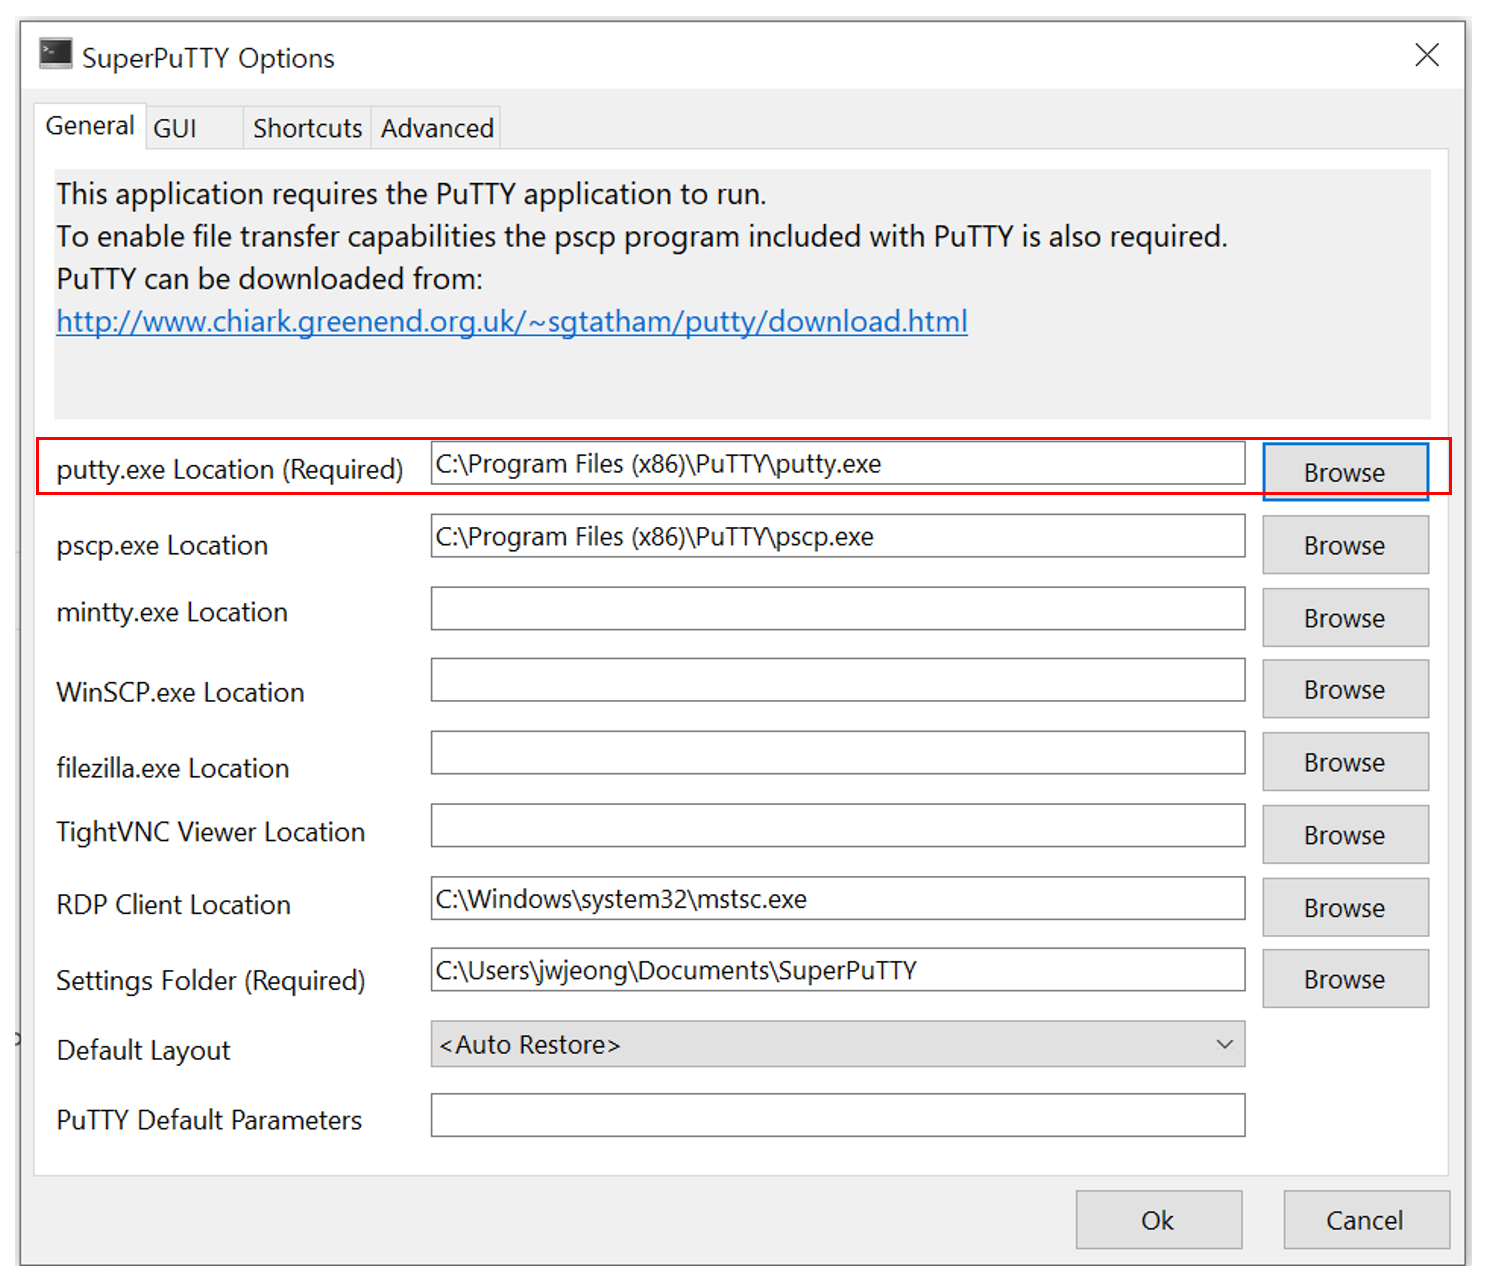Browse for WinSCP.exe location

(x=1345, y=689)
